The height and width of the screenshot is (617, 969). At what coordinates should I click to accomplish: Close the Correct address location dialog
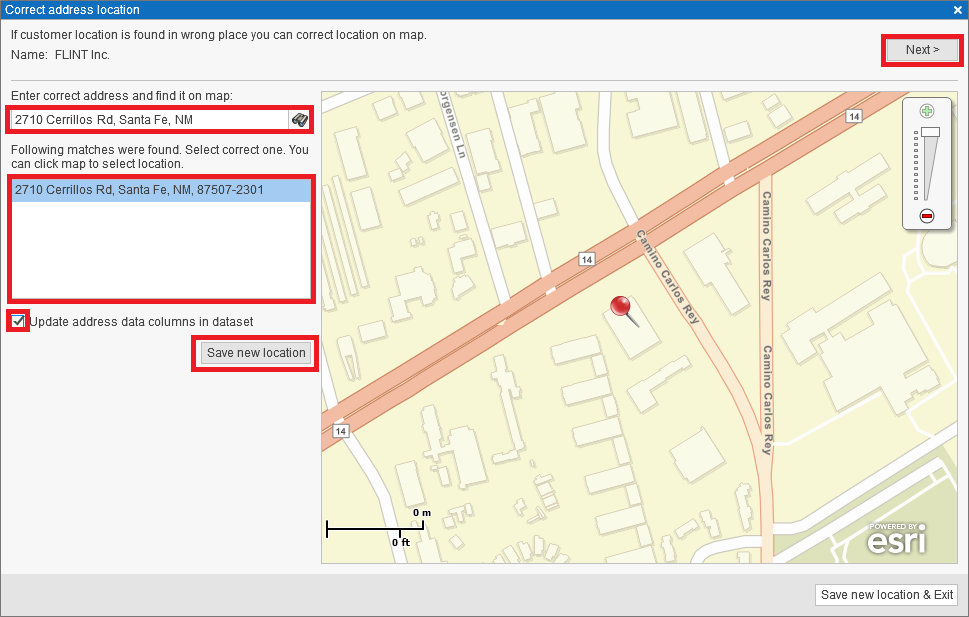pos(957,9)
